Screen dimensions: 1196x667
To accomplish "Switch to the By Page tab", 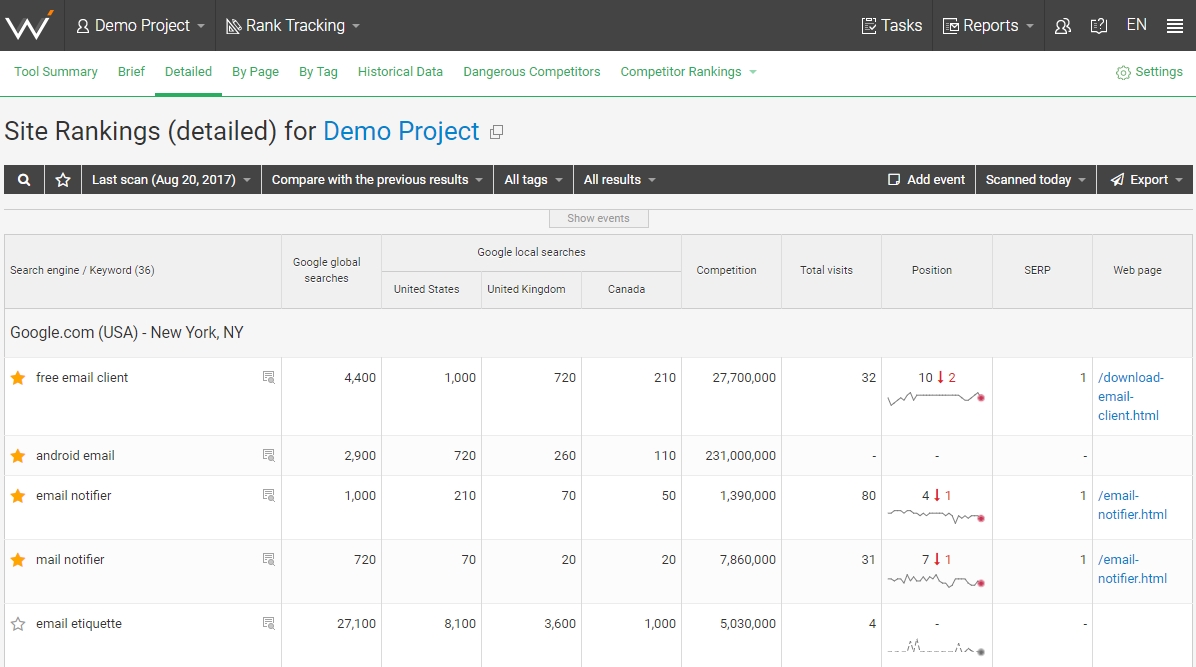I will [256, 72].
